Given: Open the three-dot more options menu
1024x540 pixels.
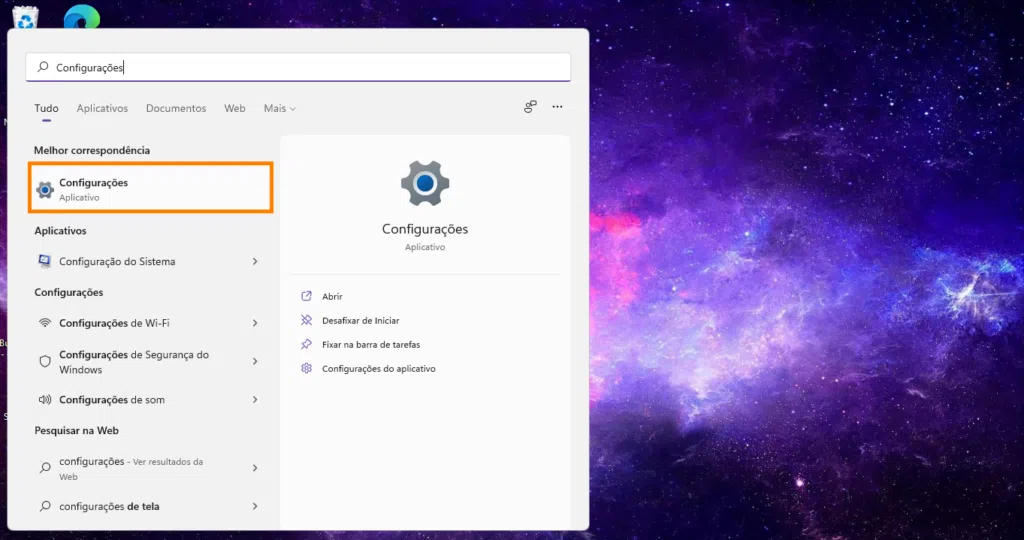Looking at the screenshot, I should pyautogui.click(x=557, y=106).
